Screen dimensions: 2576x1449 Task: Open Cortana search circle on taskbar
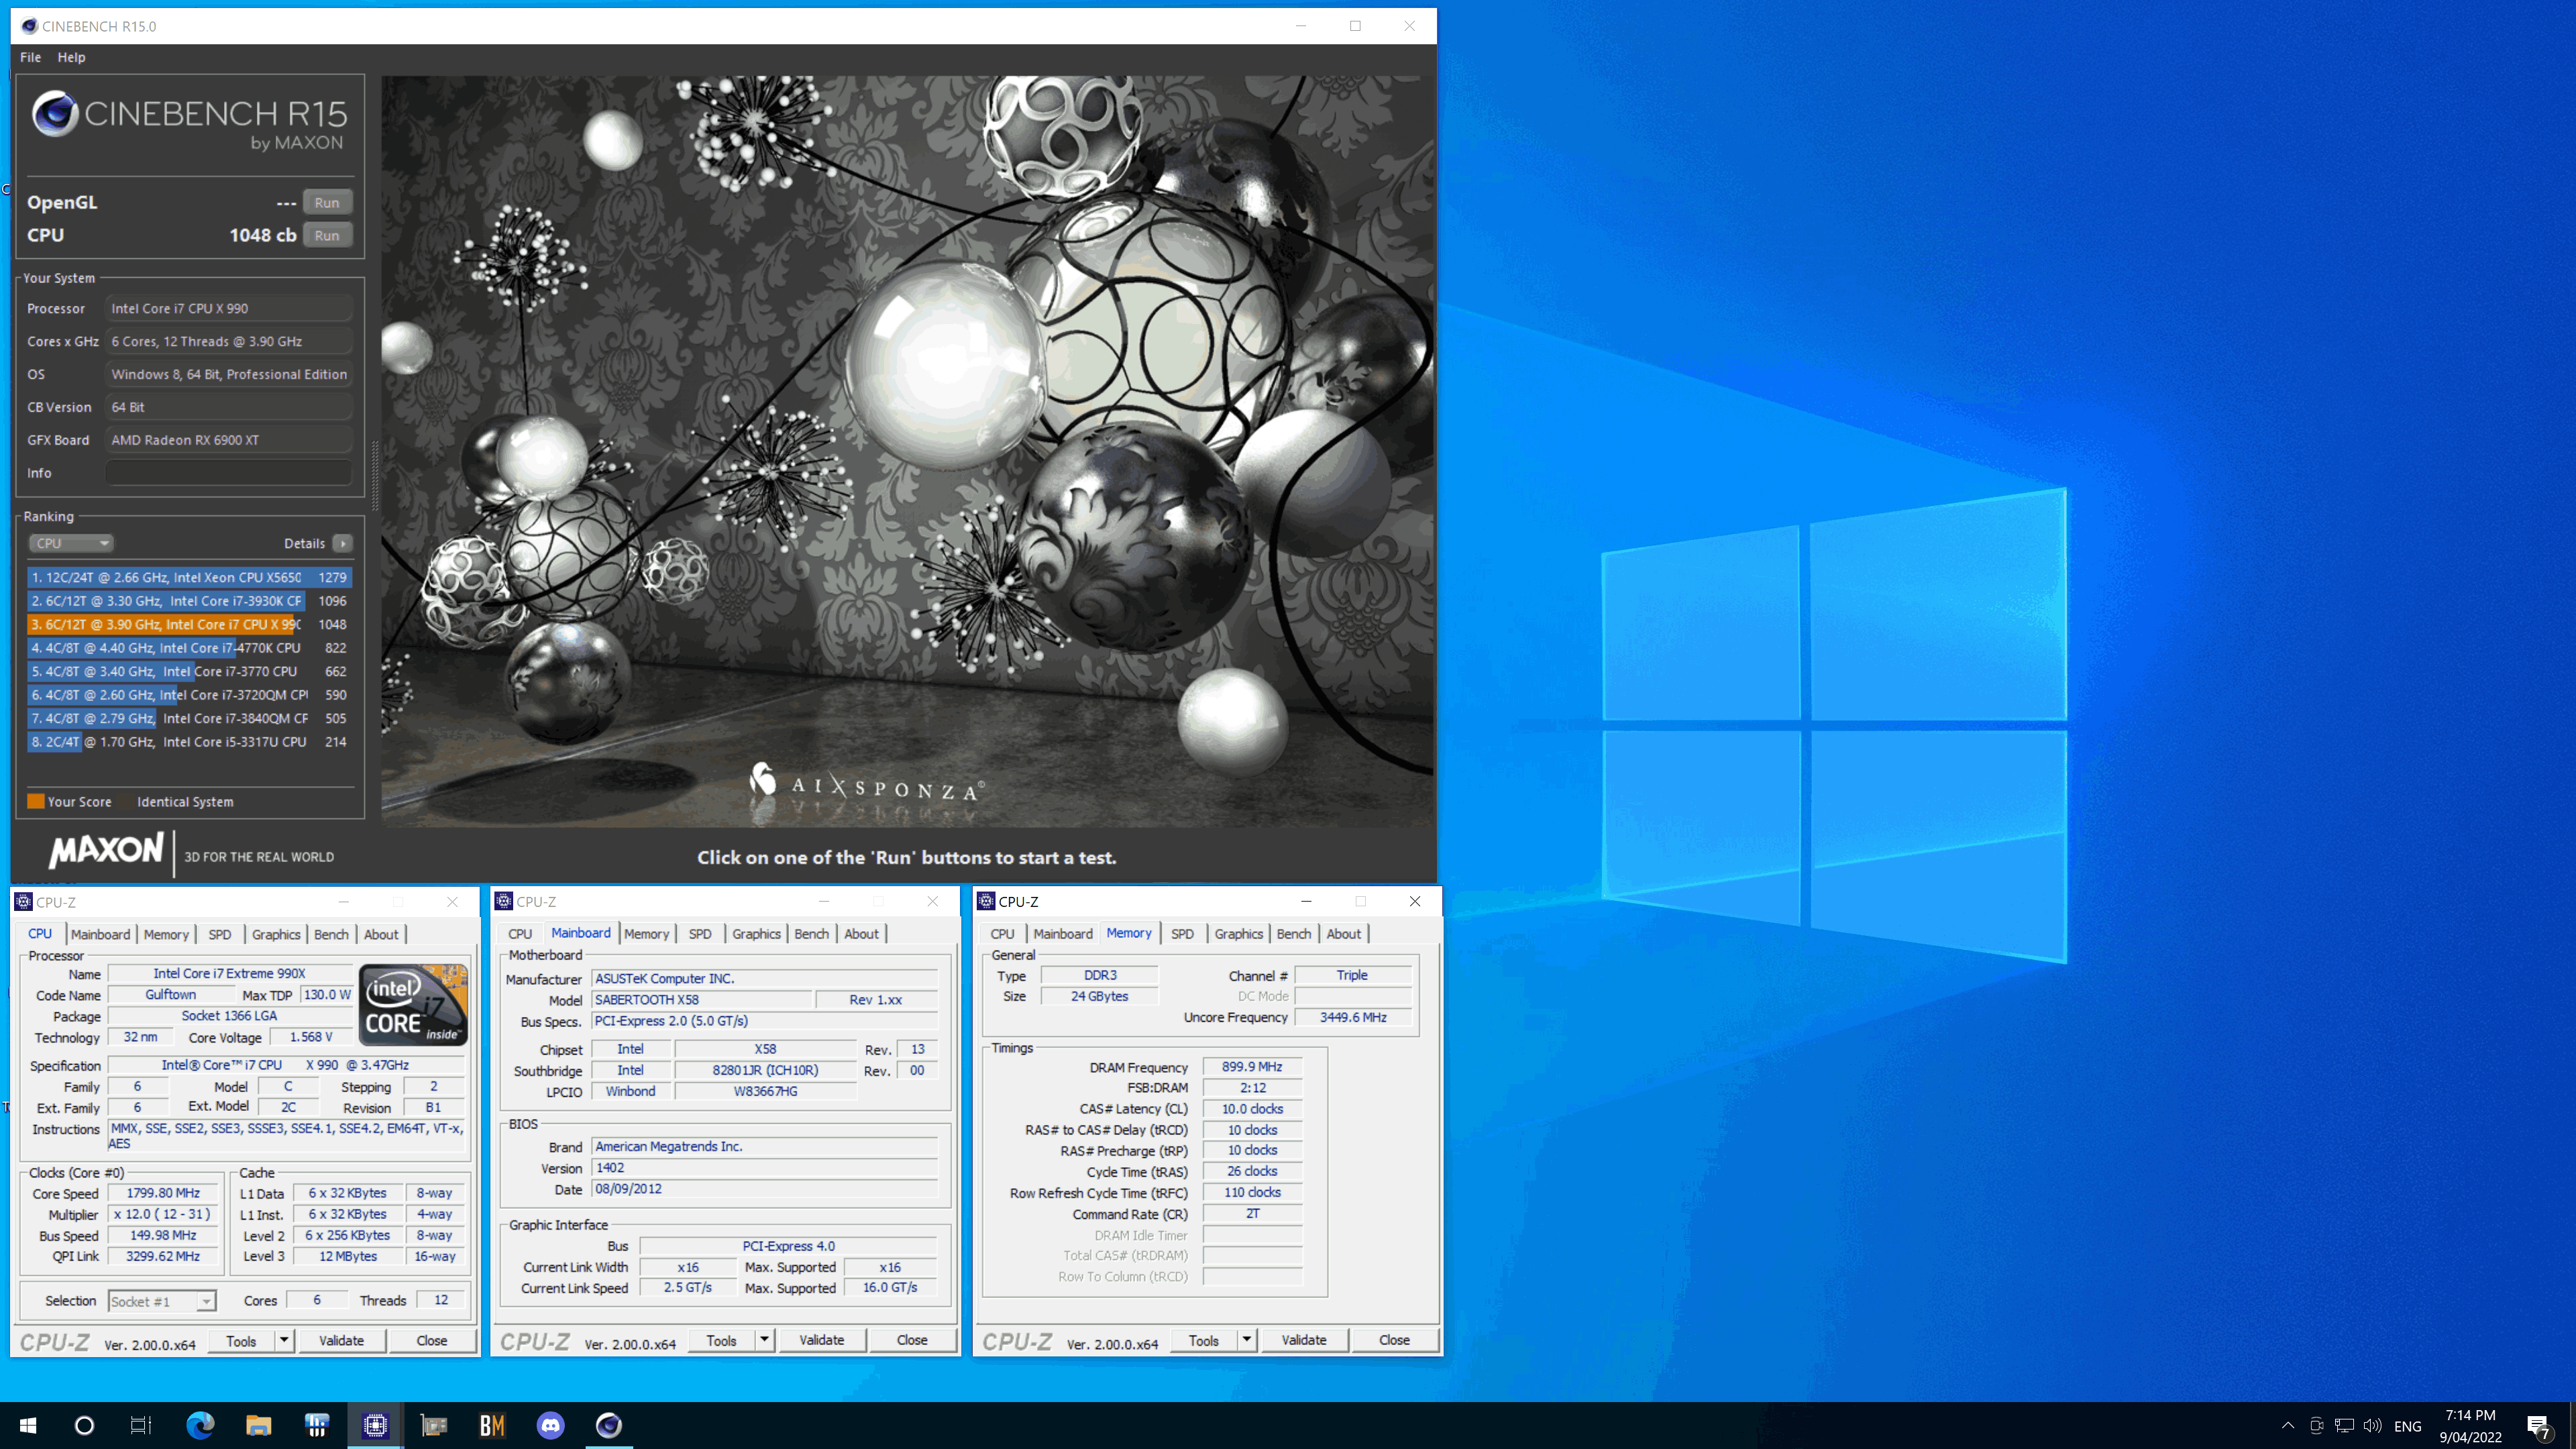(x=84, y=1425)
